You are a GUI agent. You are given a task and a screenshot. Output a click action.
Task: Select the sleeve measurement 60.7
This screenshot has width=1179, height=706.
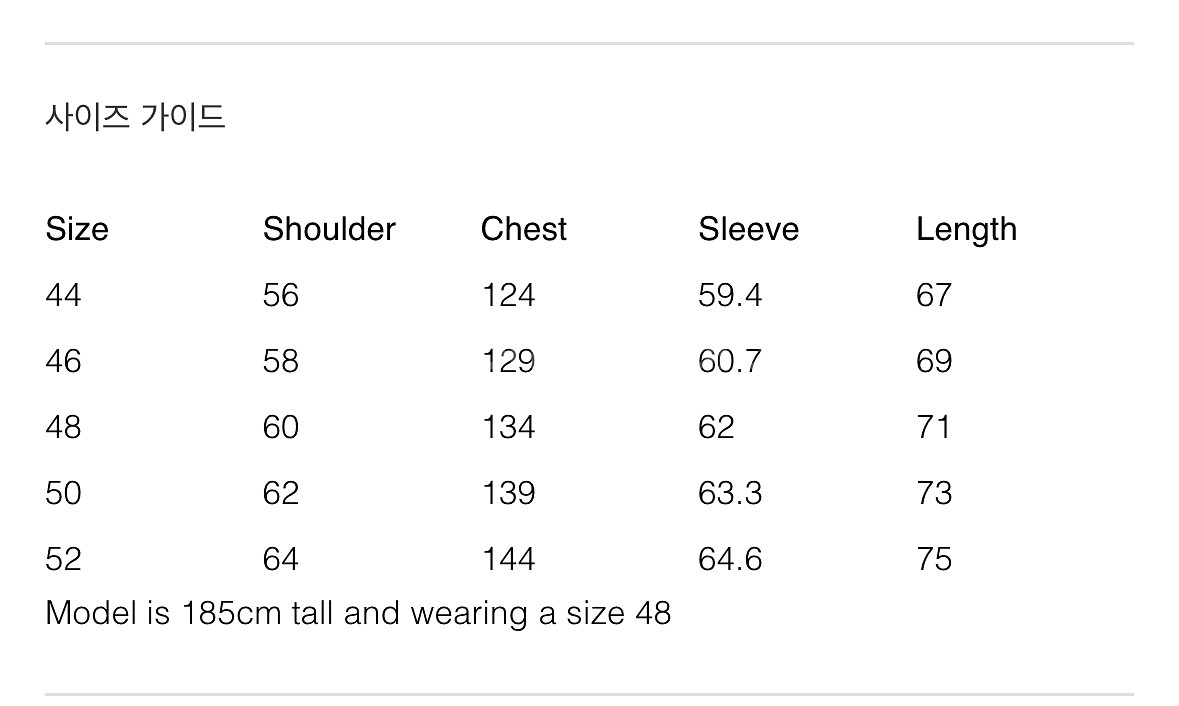click(730, 361)
